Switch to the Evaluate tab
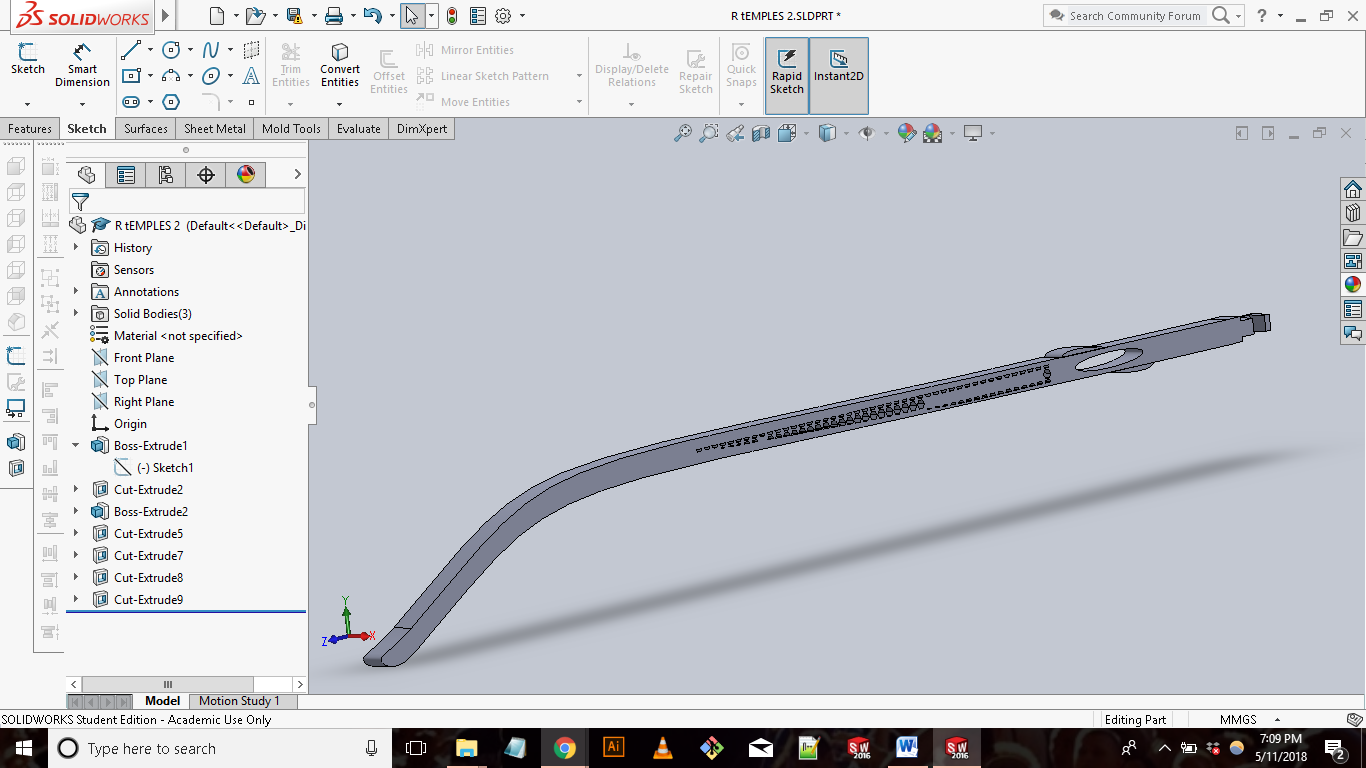1366x768 pixels. (x=359, y=129)
